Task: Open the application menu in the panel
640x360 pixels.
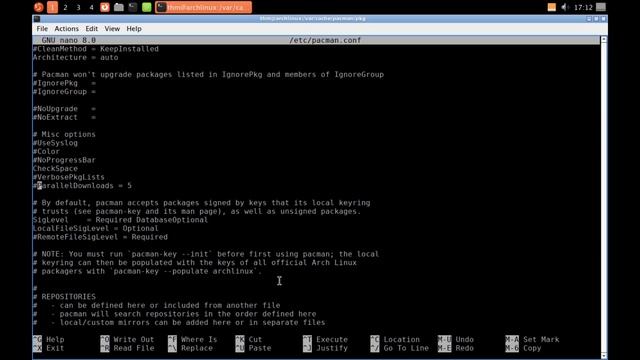Action: [x=38, y=7]
